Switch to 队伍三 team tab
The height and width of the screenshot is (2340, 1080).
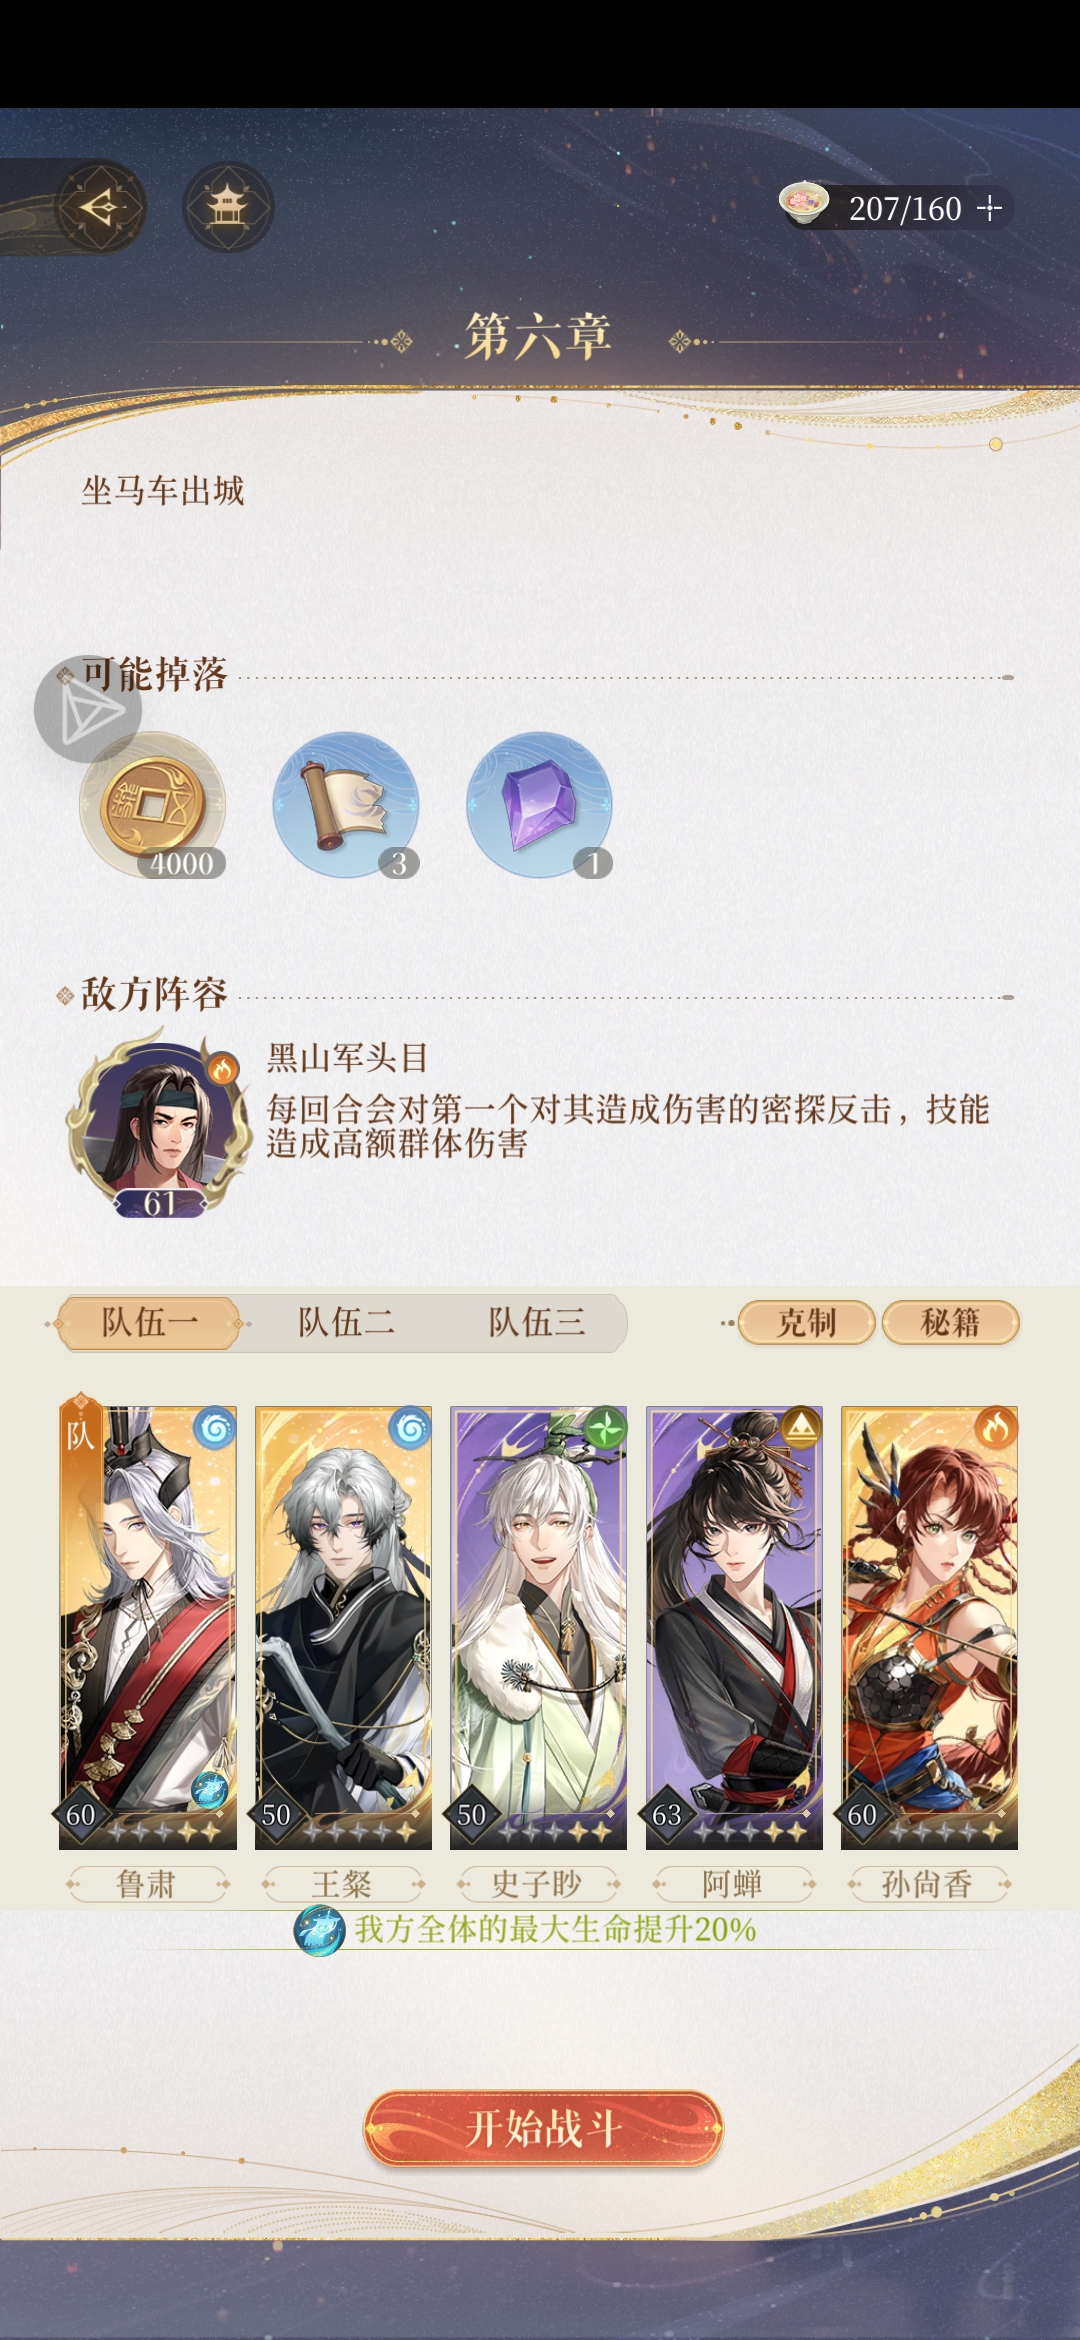(537, 1323)
